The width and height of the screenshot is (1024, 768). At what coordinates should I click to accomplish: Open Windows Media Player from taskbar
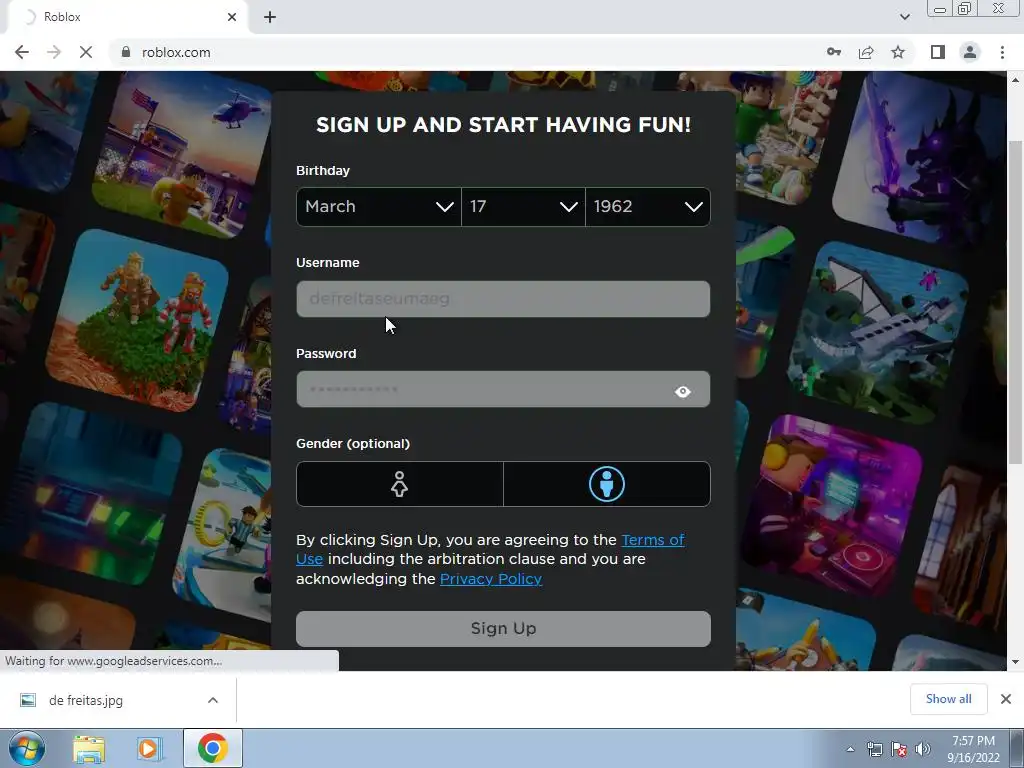coord(150,748)
